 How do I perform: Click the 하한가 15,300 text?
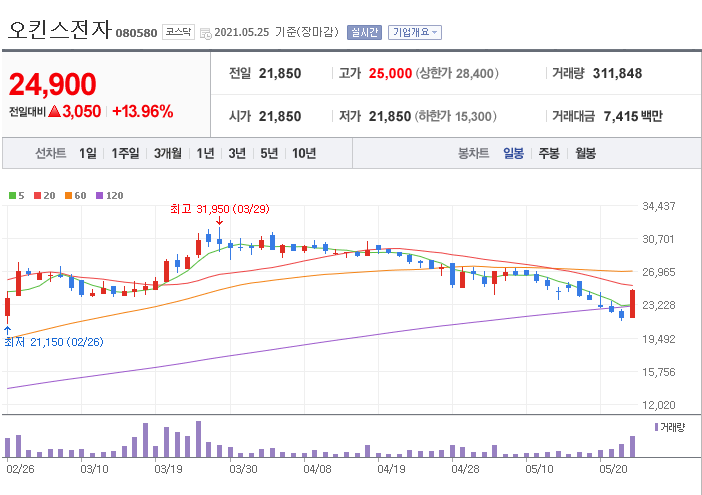click(x=455, y=116)
